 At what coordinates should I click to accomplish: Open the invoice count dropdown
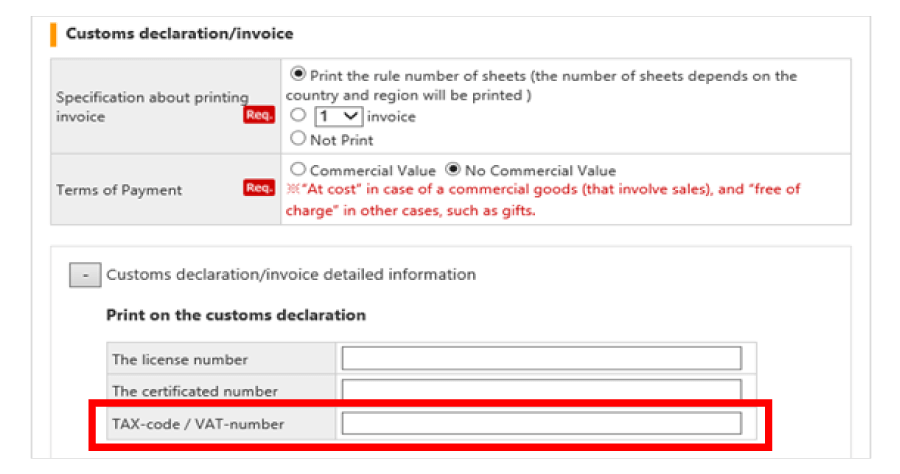click(336, 117)
